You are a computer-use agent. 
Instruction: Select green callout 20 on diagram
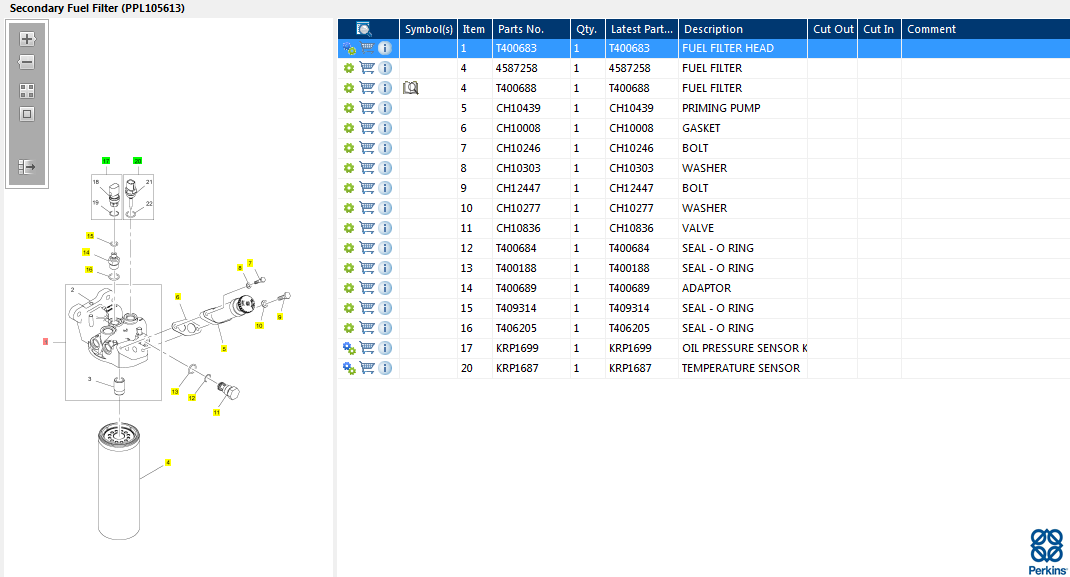[137, 161]
